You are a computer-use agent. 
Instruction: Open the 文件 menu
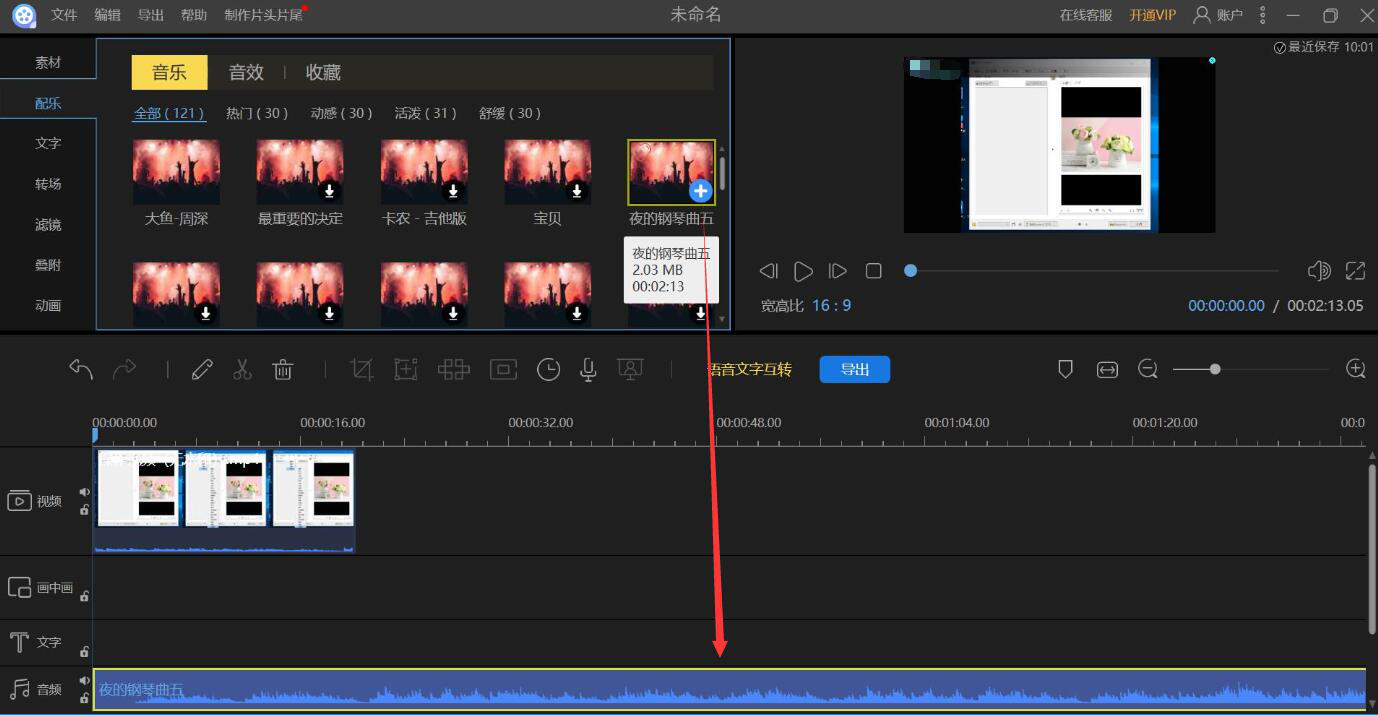[x=64, y=15]
